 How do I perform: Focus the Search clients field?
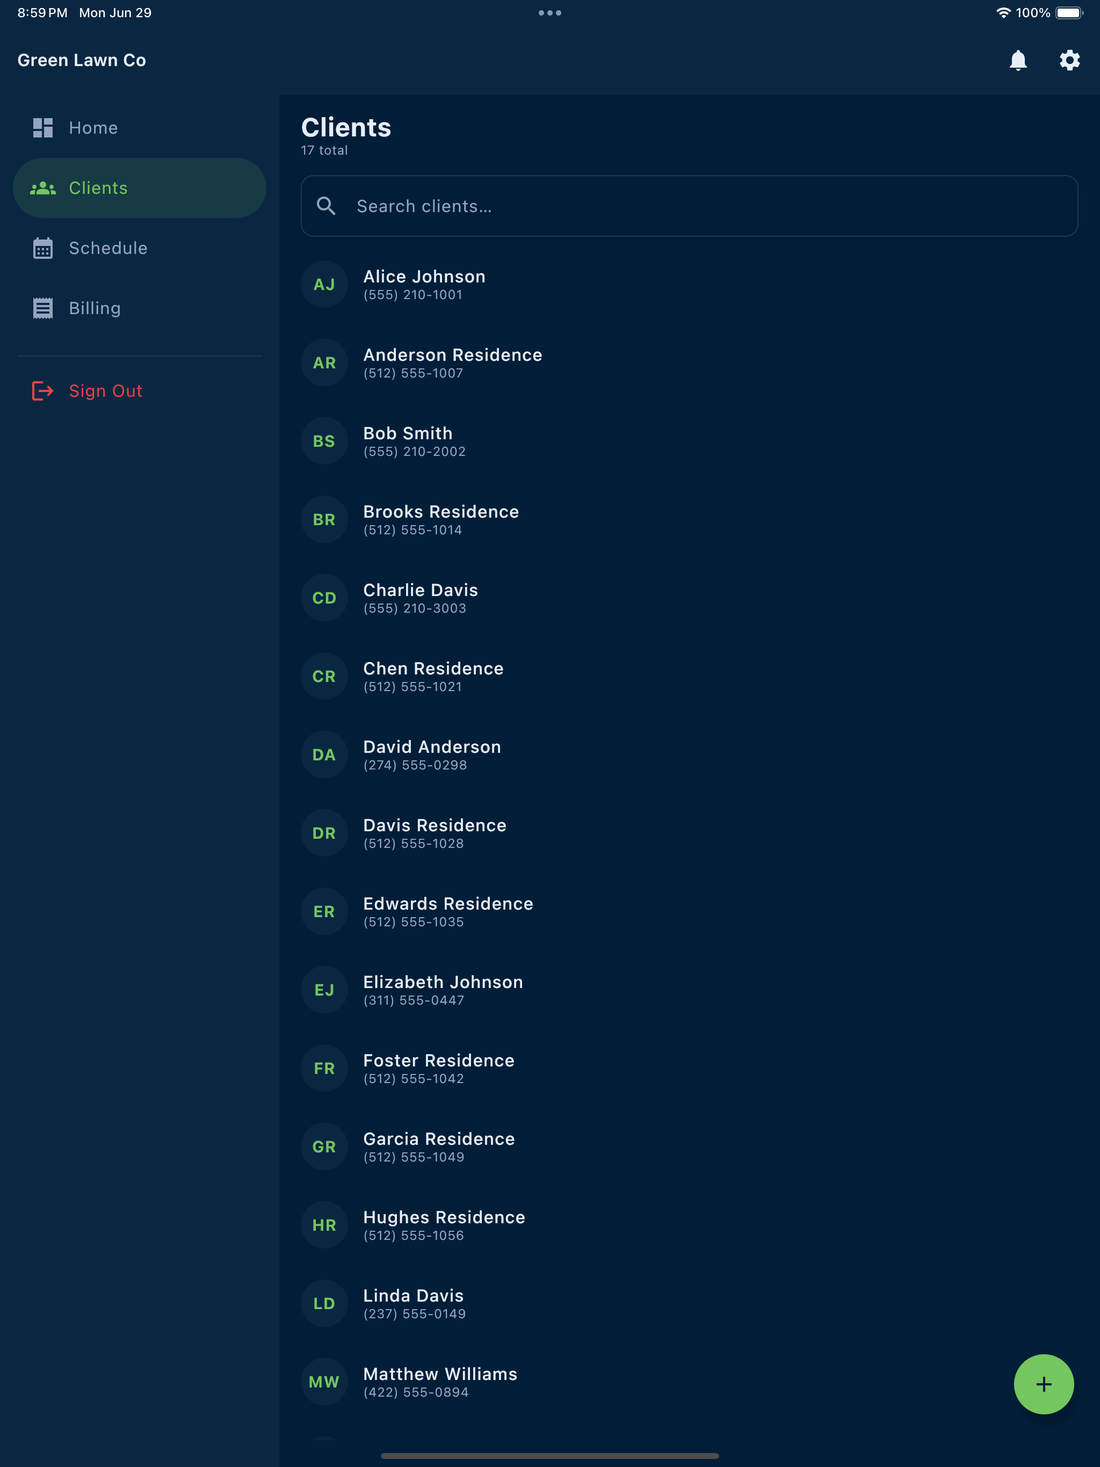click(689, 206)
